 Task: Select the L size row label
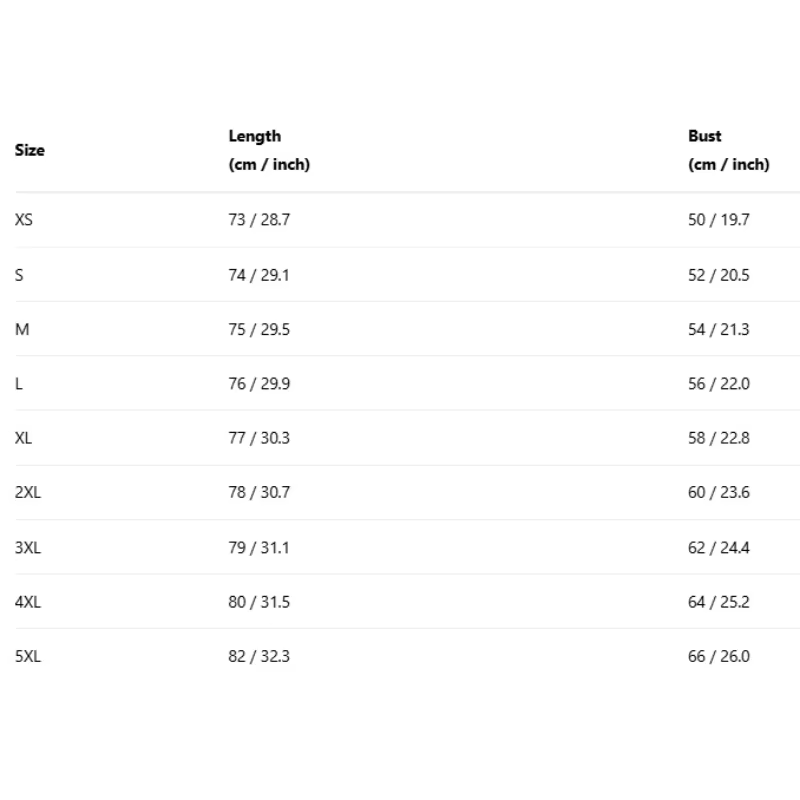[x=18, y=384]
